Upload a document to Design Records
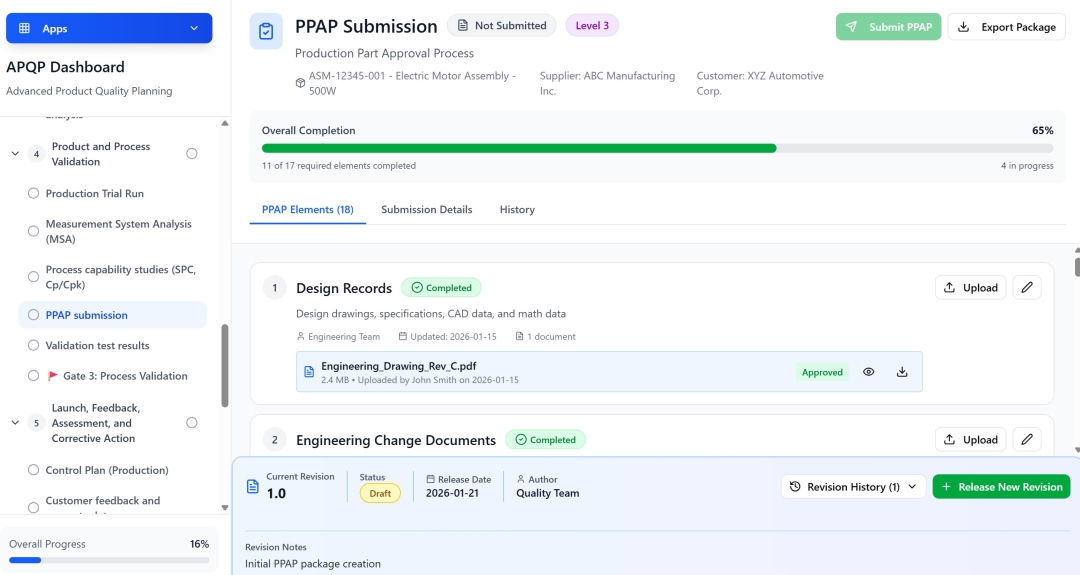Image resolution: width=1080 pixels, height=575 pixels. 970,287
